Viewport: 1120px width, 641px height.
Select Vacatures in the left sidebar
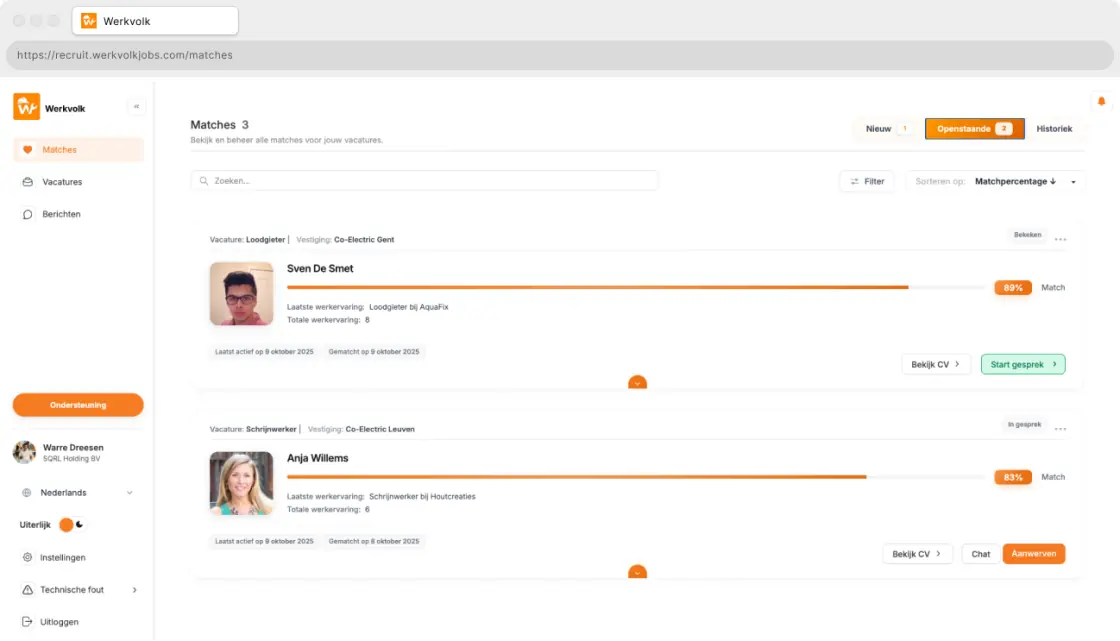point(62,181)
